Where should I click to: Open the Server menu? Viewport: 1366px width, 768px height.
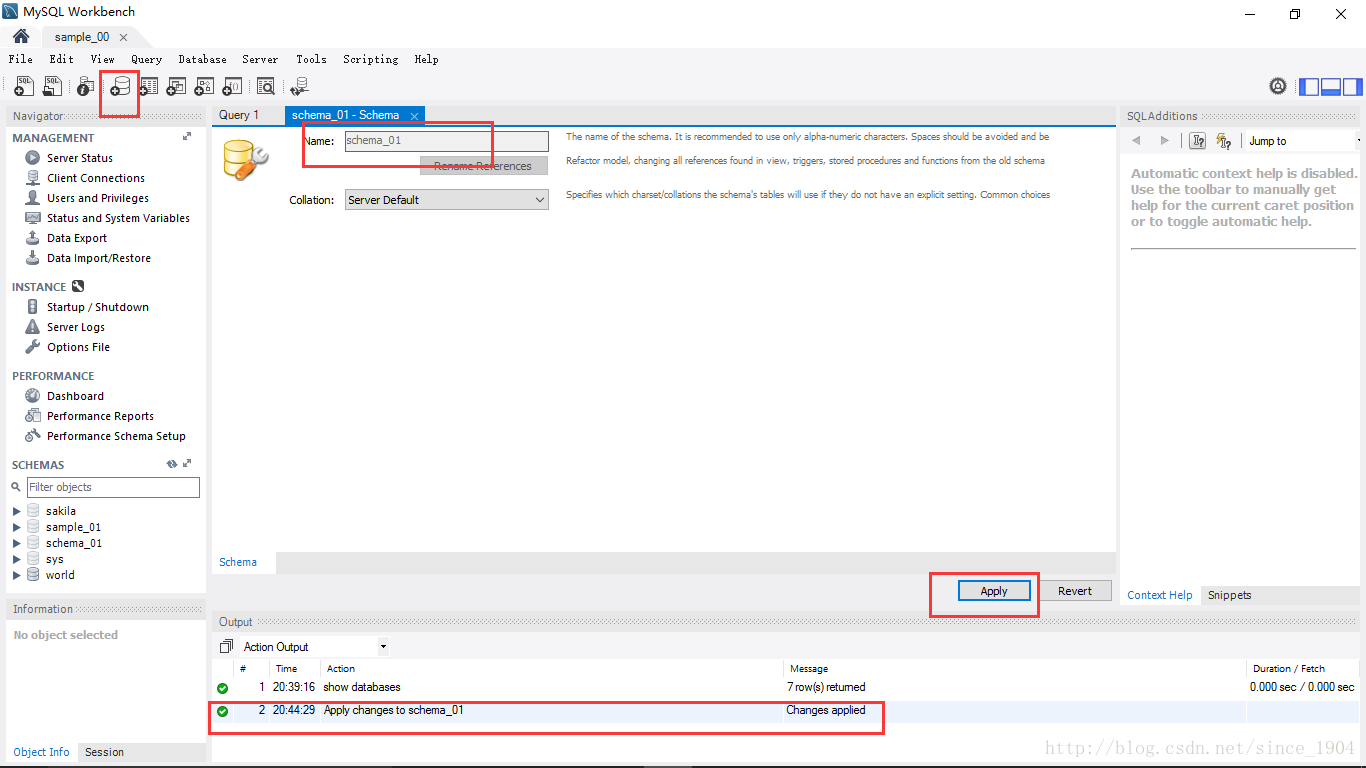[260, 59]
